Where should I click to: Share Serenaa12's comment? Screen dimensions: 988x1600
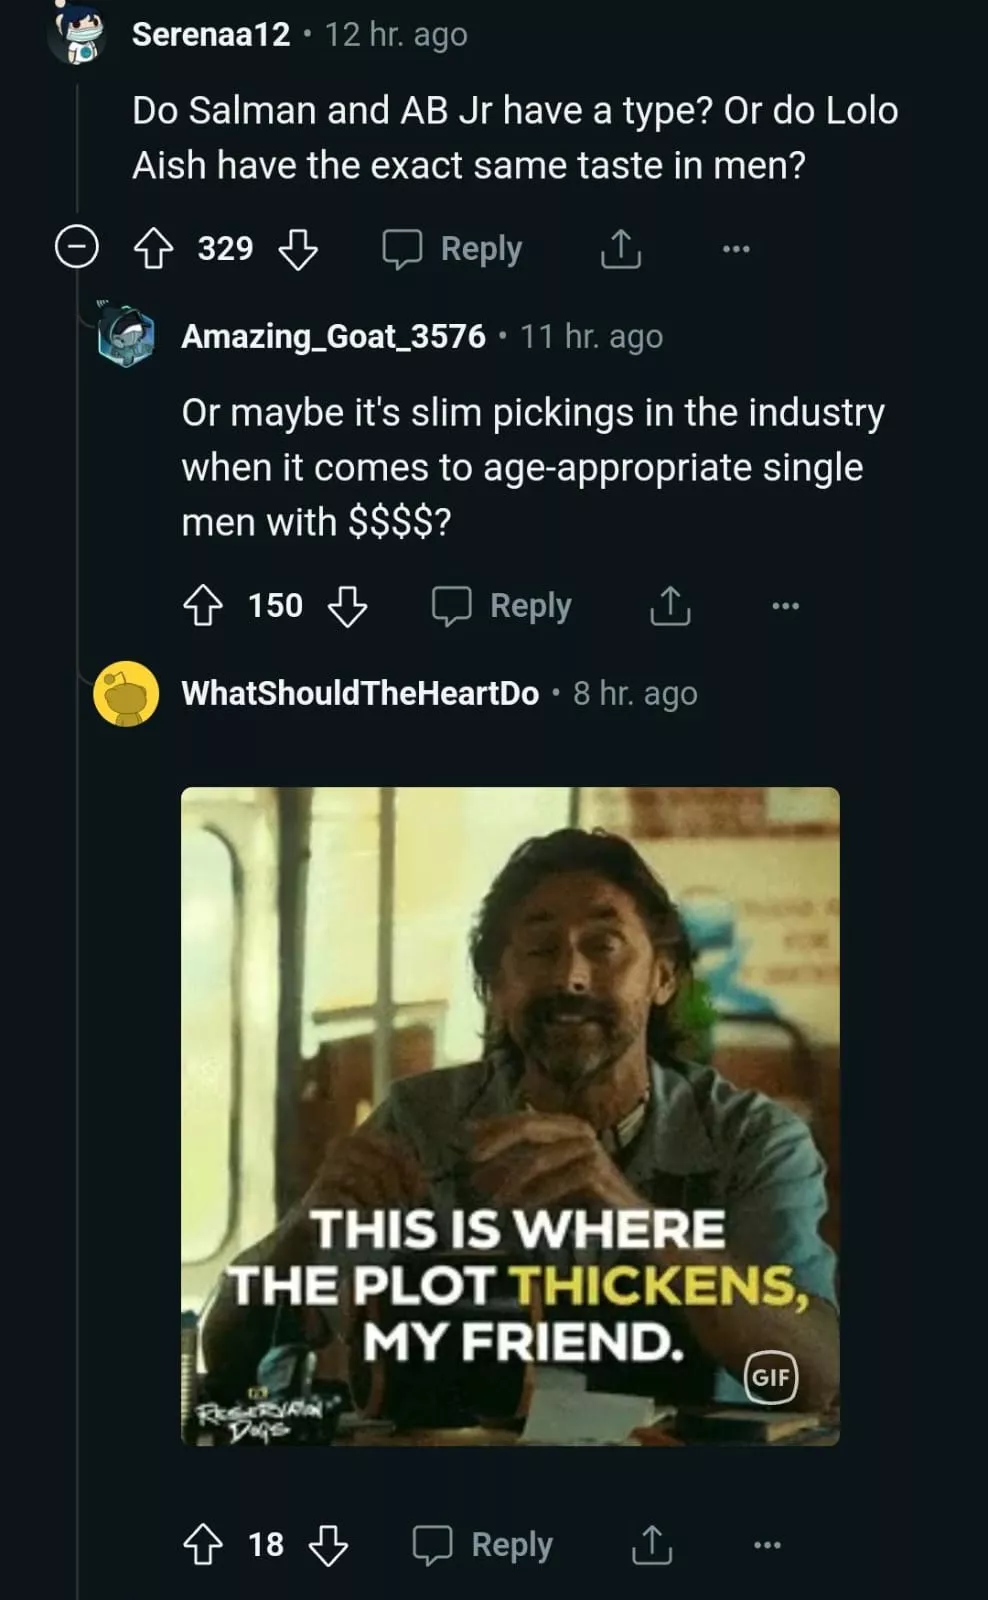pos(620,249)
